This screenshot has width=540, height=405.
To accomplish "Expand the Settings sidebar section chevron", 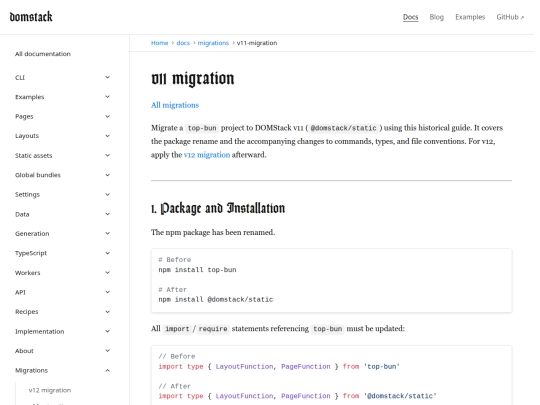I will click(107, 194).
